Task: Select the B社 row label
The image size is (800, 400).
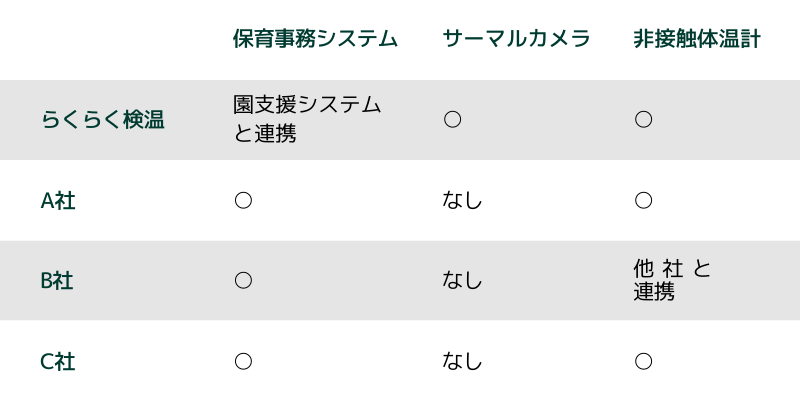Action: pyautogui.click(x=57, y=281)
